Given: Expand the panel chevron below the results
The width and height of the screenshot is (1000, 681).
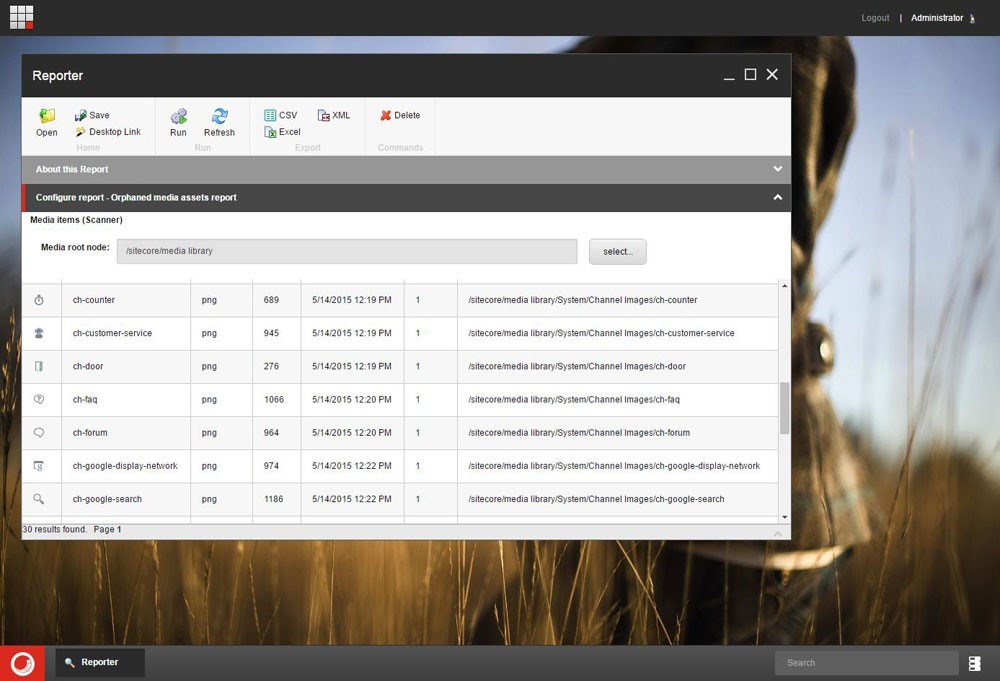Looking at the screenshot, I should (x=777, y=534).
